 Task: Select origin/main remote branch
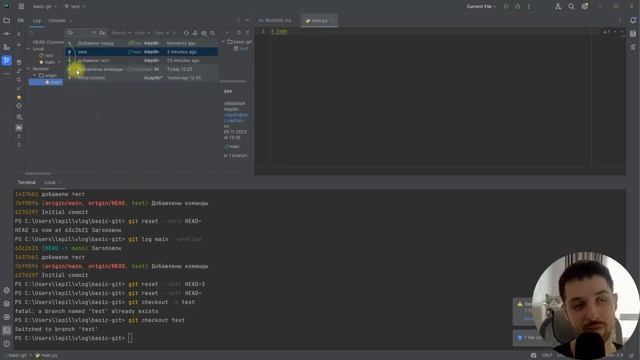pos(46,82)
